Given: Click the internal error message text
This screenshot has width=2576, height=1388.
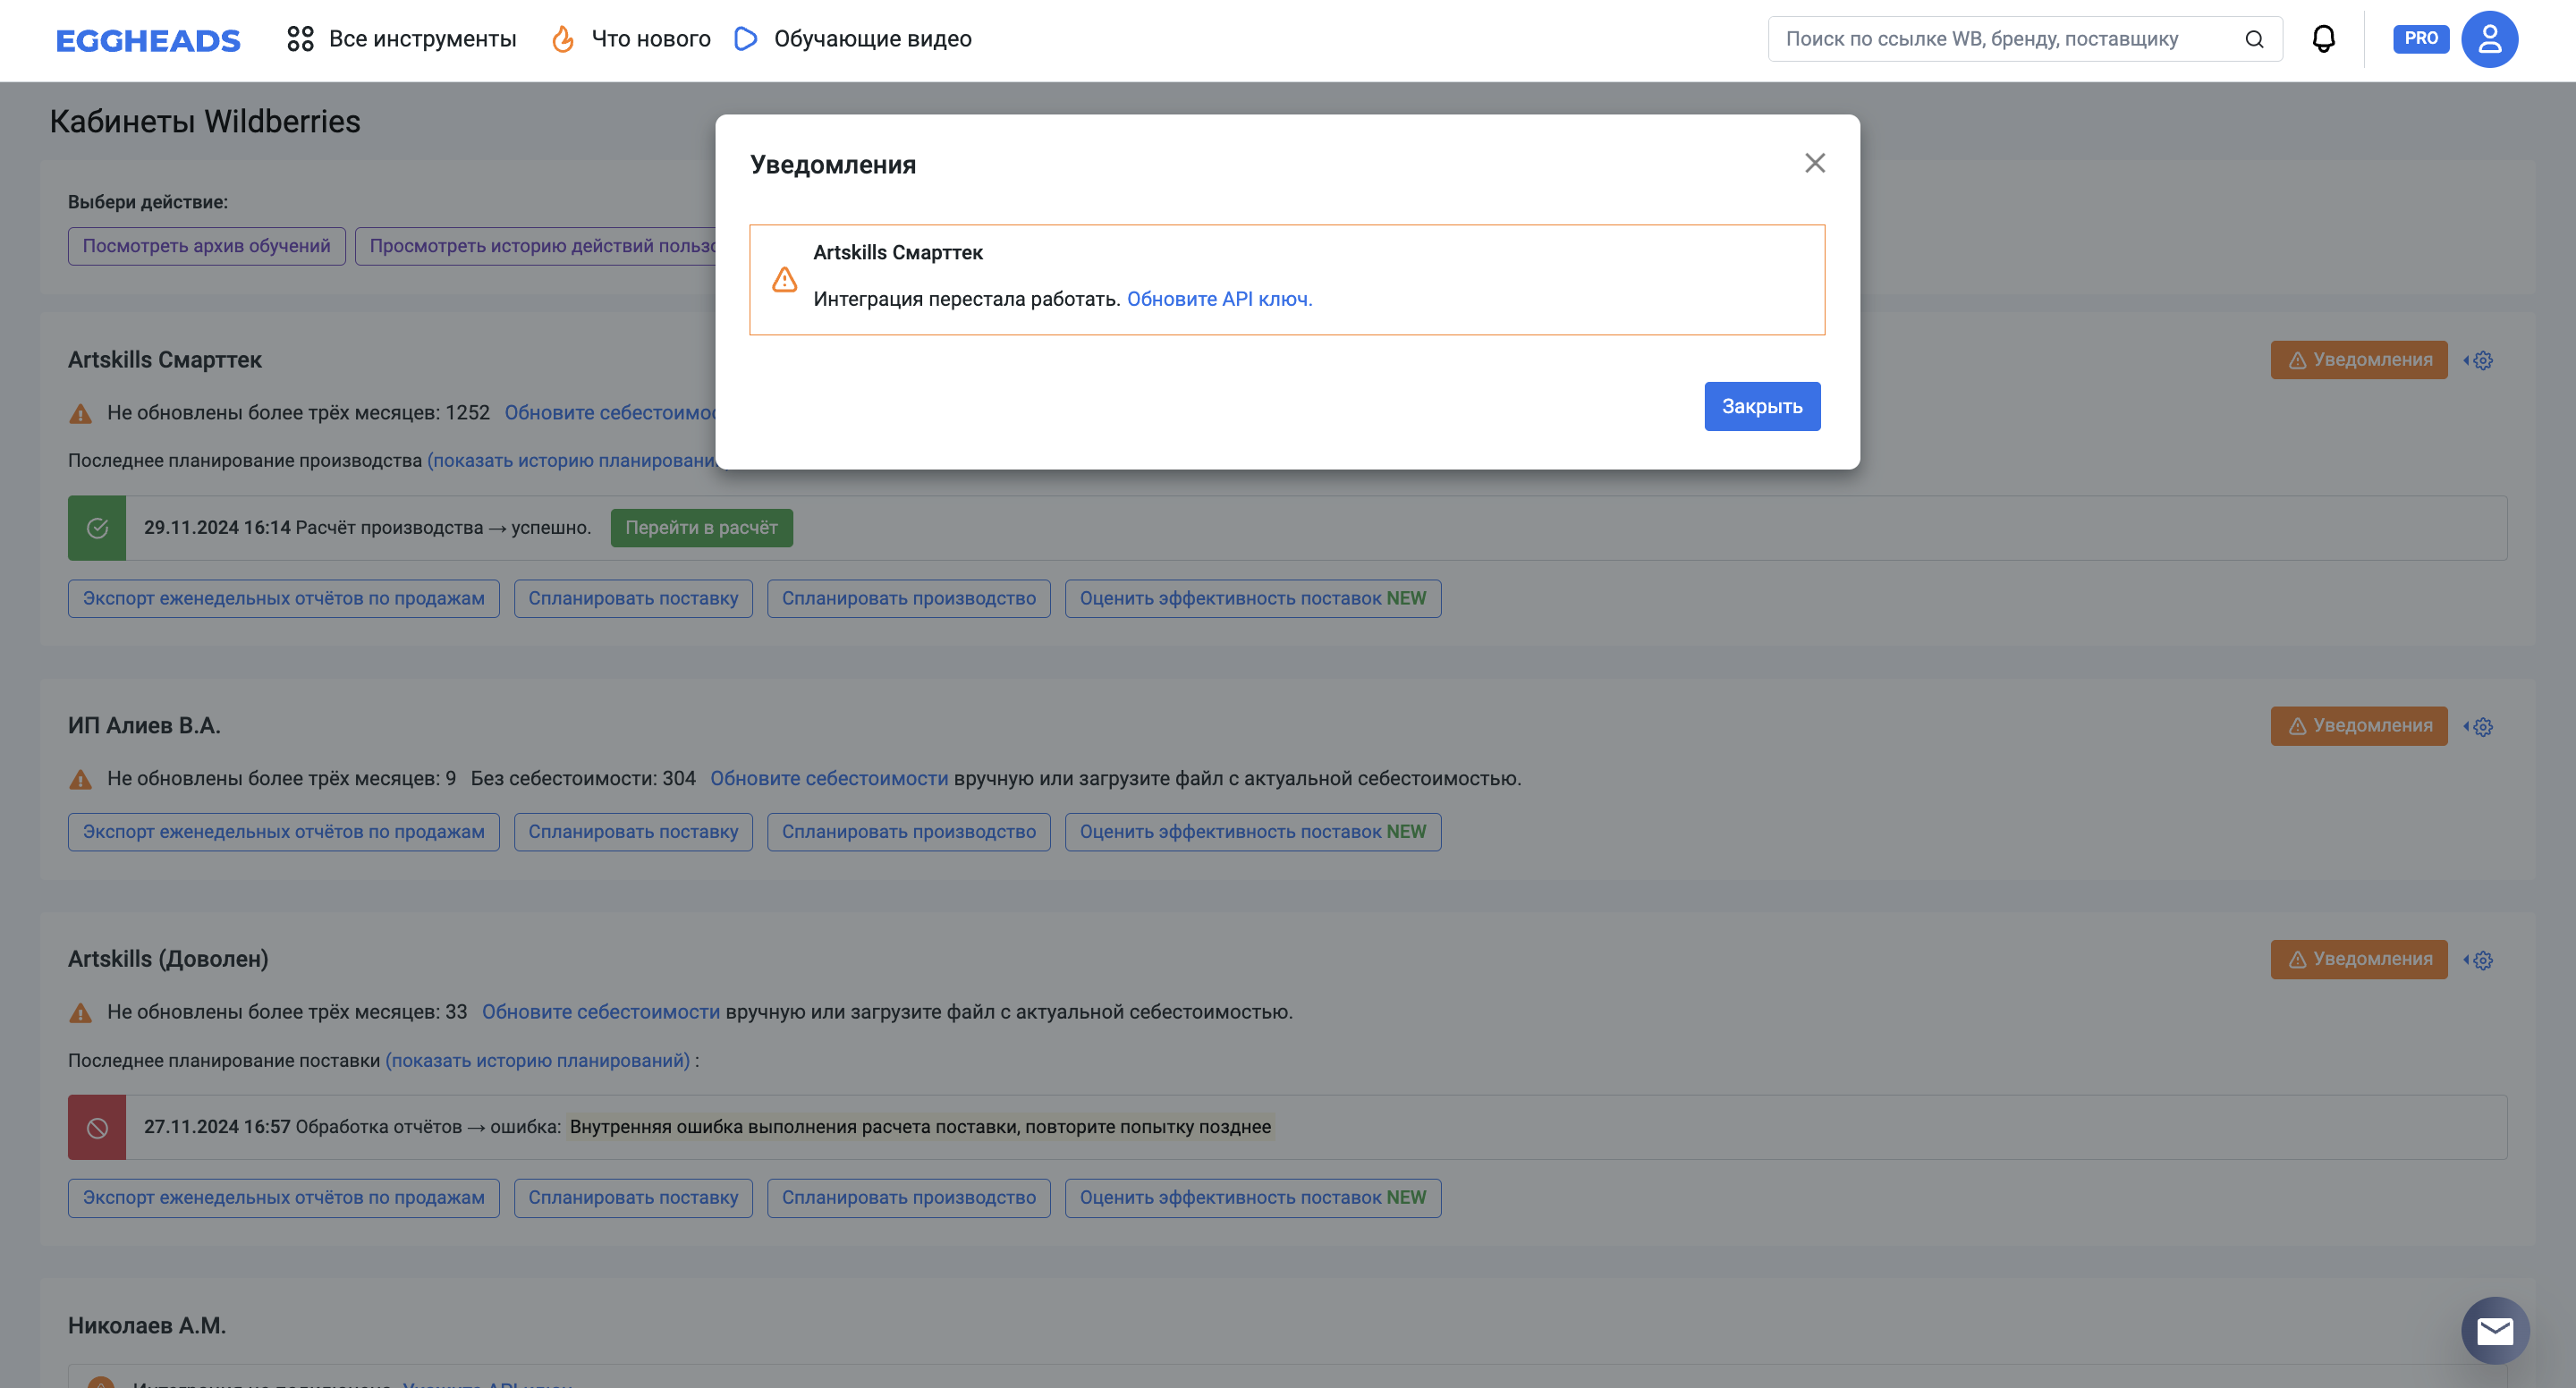Looking at the screenshot, I should click(x=920, y=1127).
